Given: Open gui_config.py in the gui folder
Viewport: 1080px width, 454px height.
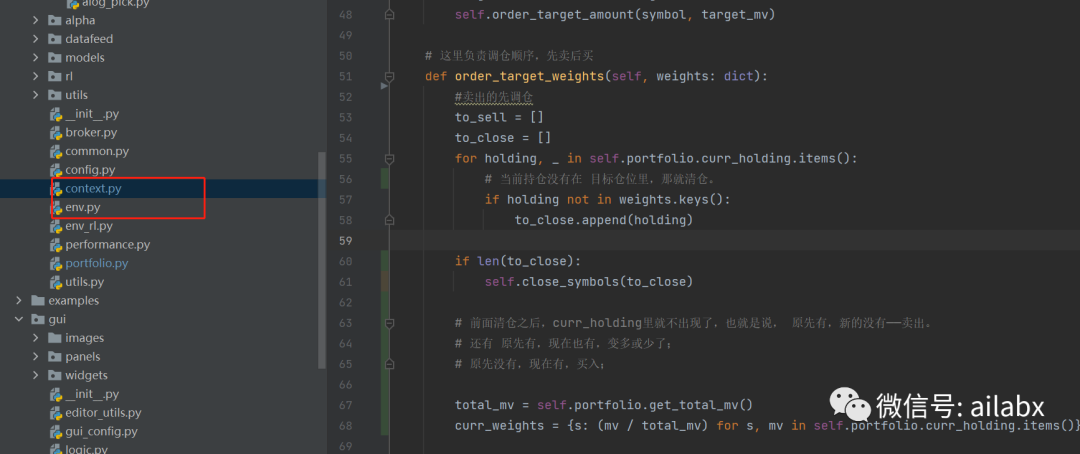Looking at the screenshot, I should (x=101, y=431).
